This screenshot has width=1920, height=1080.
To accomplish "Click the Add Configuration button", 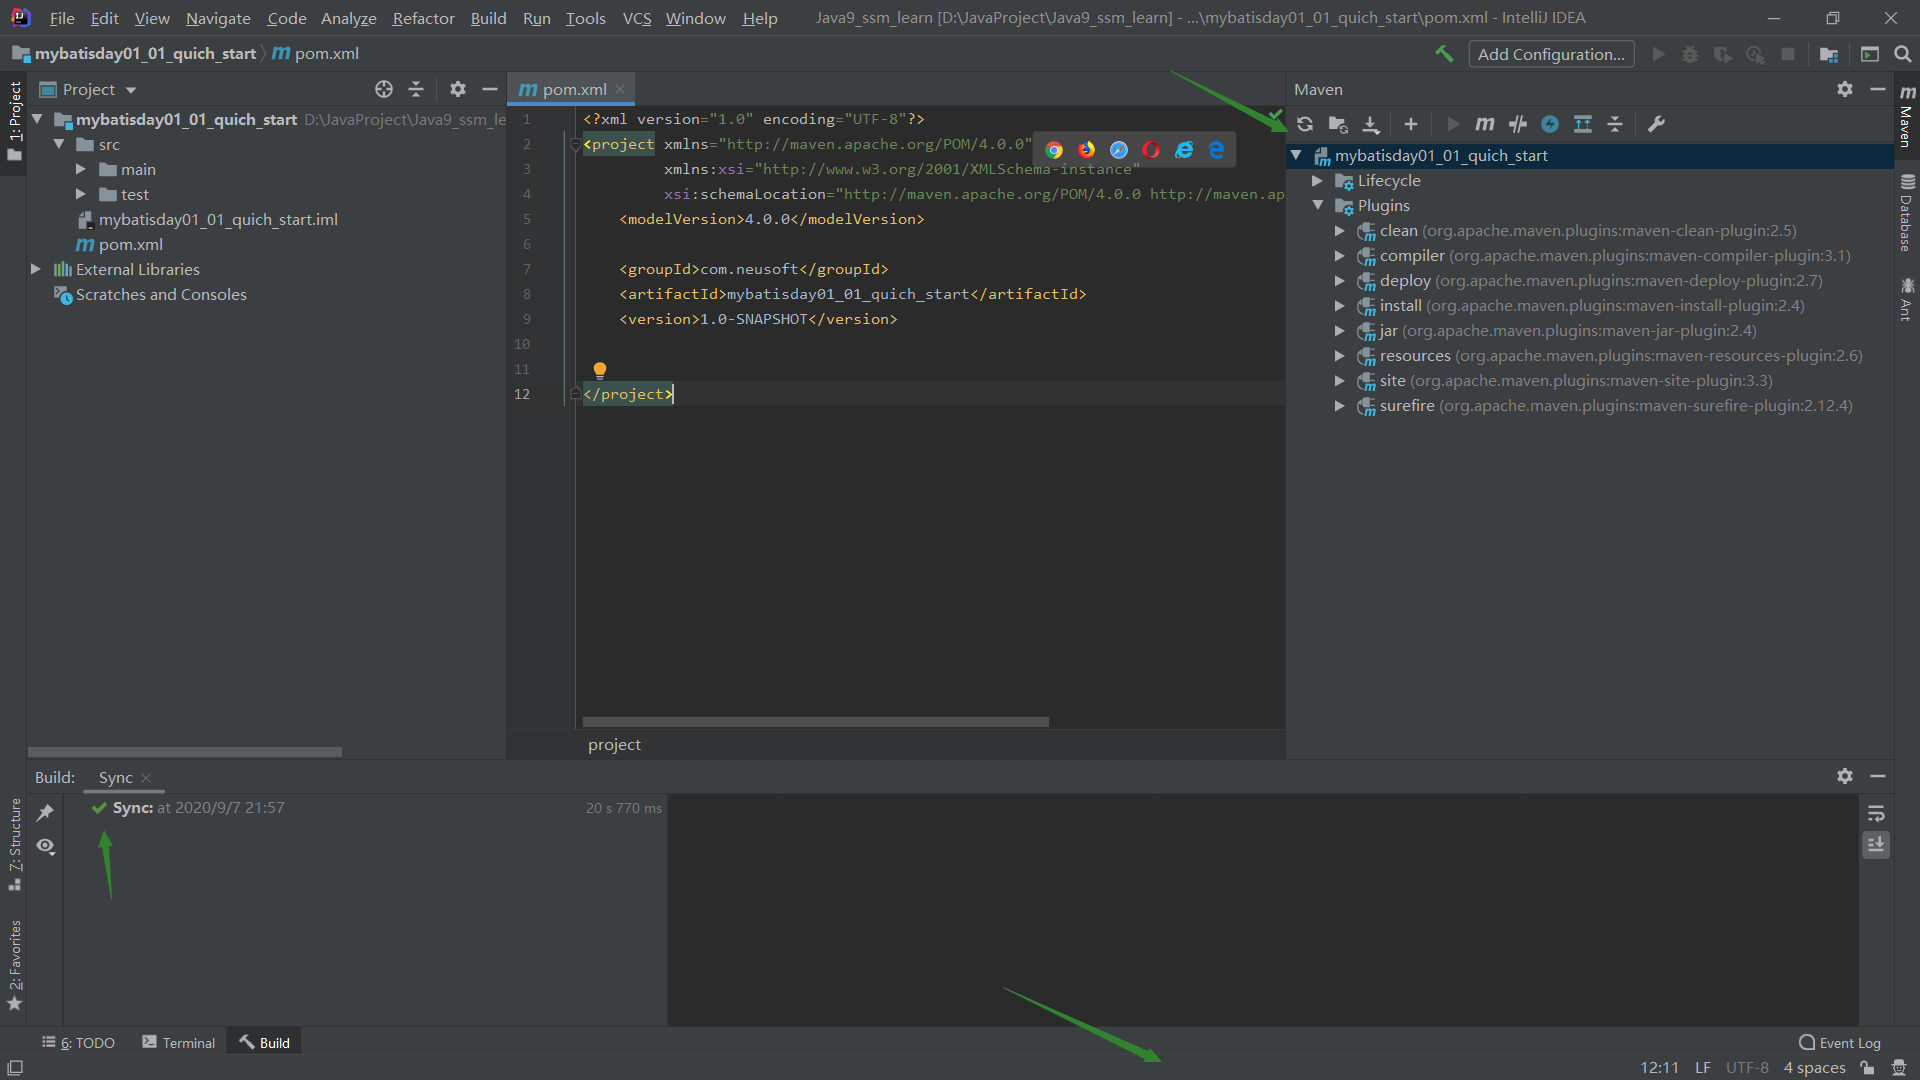I will (x=1550, y=54).
